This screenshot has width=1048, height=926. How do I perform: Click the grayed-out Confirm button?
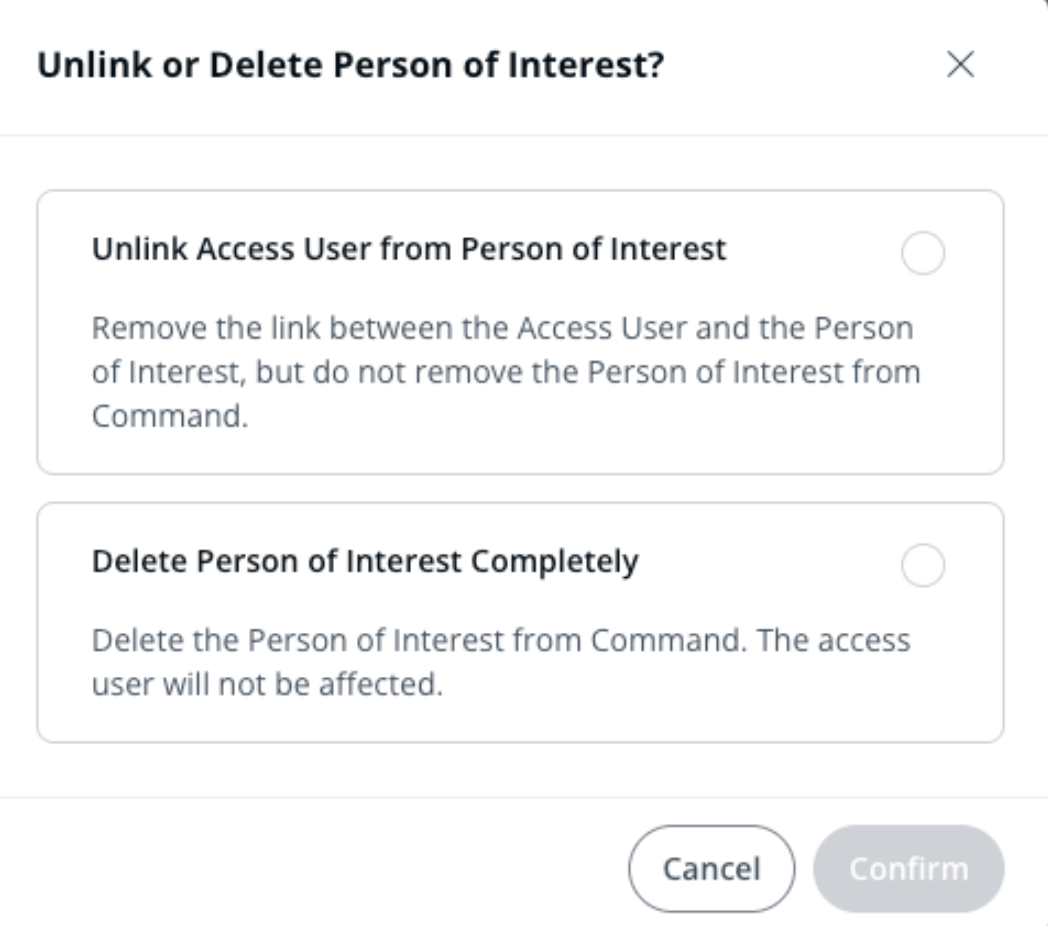[908, 868]
